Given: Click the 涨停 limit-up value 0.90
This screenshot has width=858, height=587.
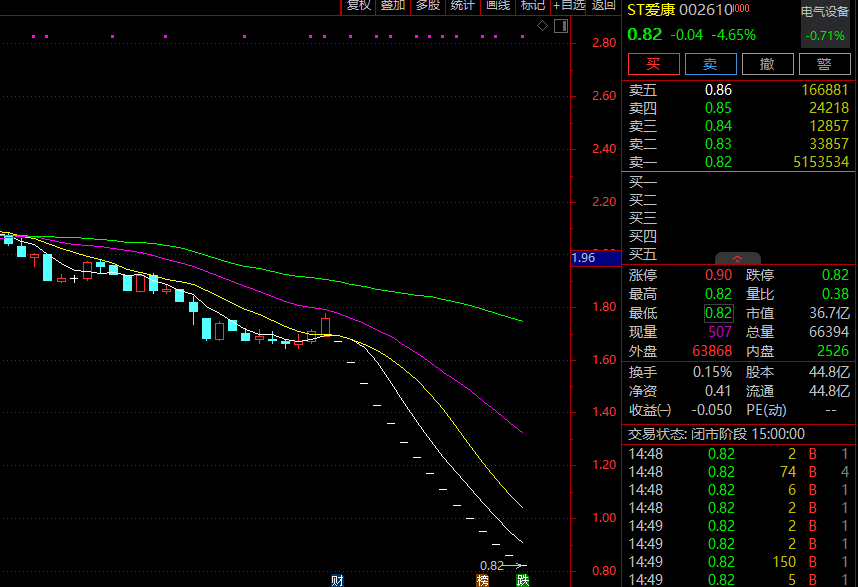Looking at the screenshot, I should point(718,275).
